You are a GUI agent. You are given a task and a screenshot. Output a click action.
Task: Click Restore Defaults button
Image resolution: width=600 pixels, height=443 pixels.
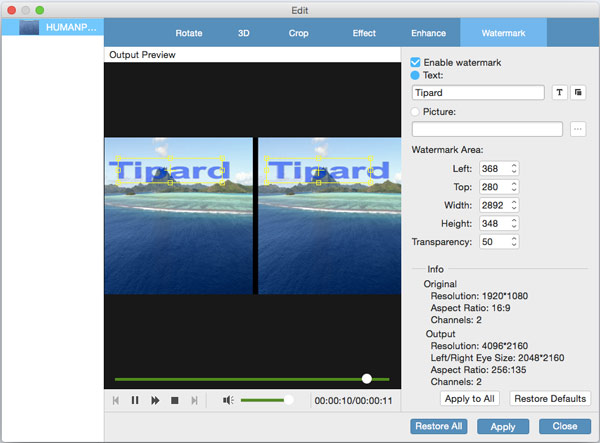coord(550,399)
